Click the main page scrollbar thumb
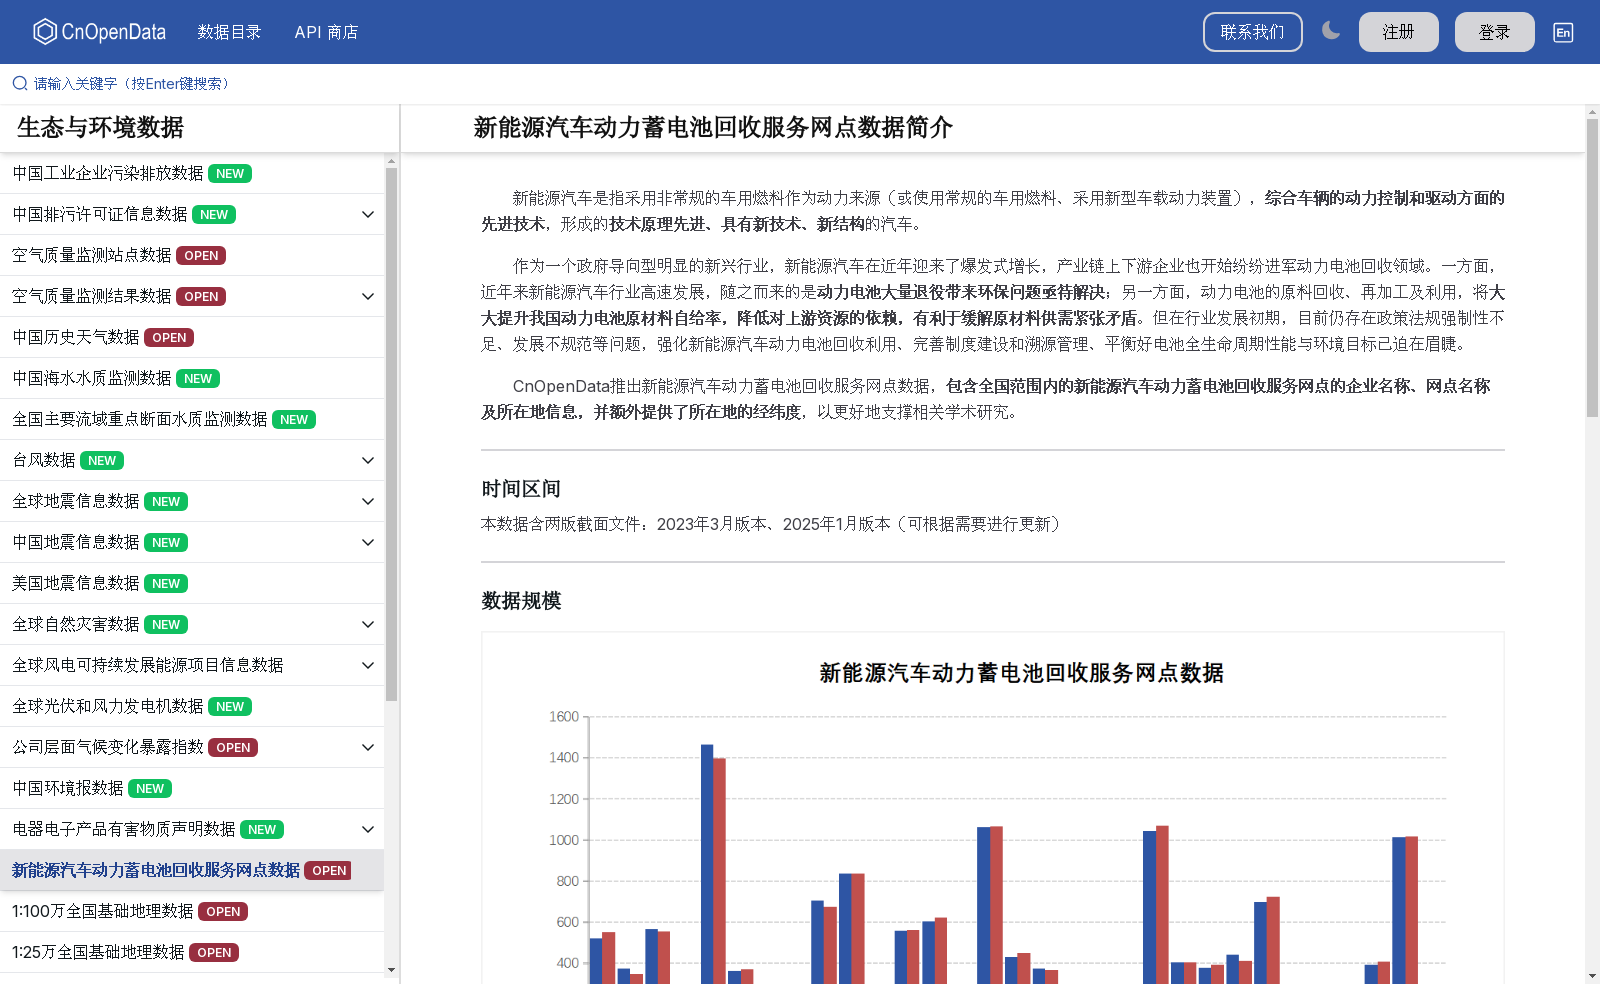The height and width of the screenshot is (1000, 1600). (x=1592, y=268)
